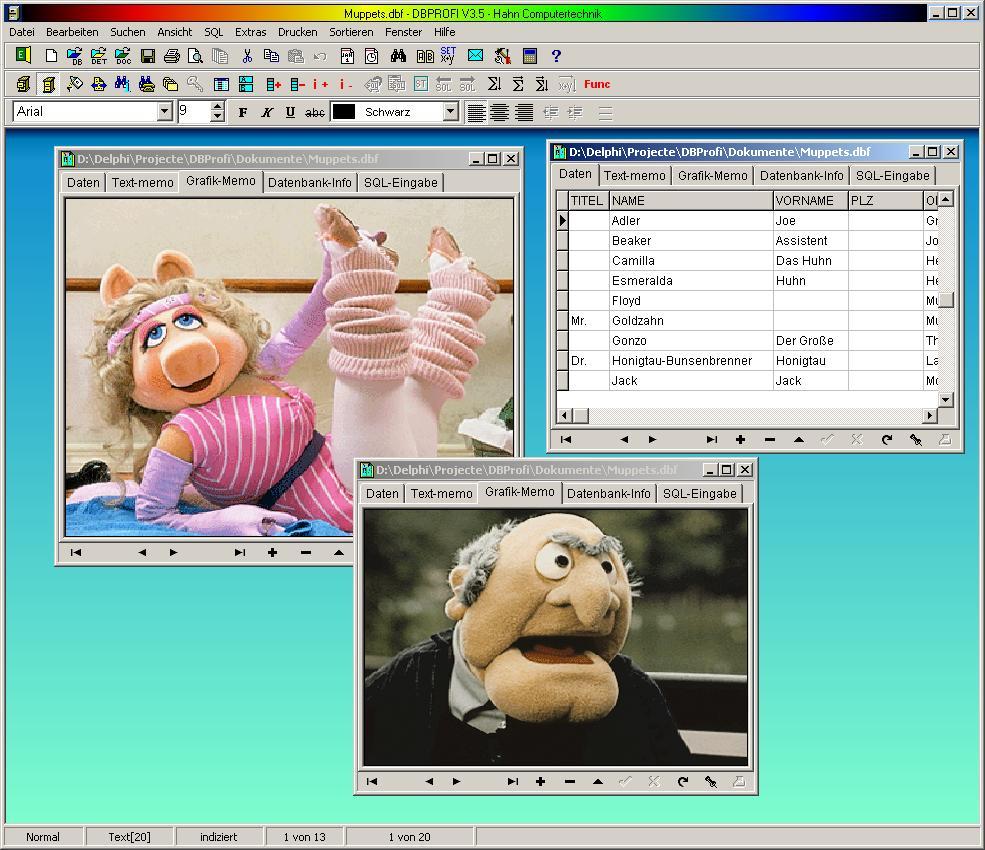Open the Datei menu
985x850 pixels.
point(22,32)
